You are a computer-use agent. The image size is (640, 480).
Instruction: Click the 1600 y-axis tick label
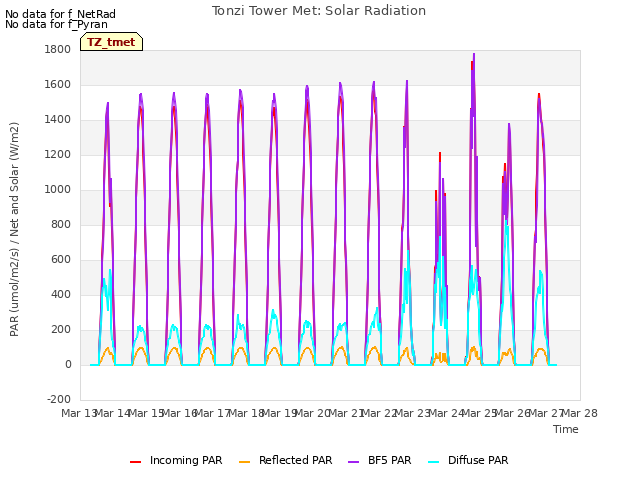pos(58,84)
